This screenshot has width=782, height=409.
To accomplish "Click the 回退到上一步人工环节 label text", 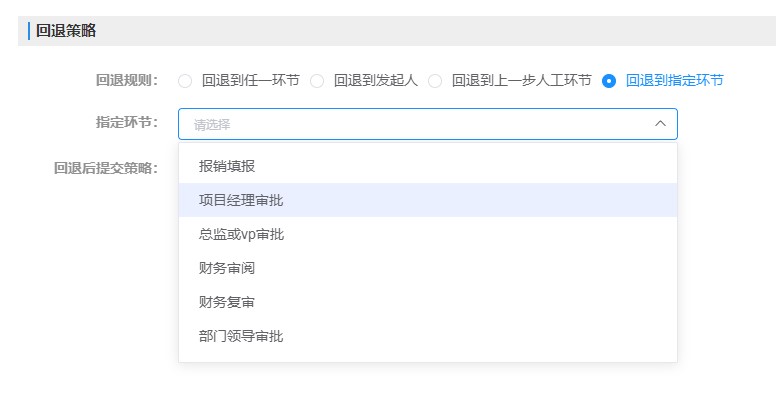I will [x=521, y=81].
